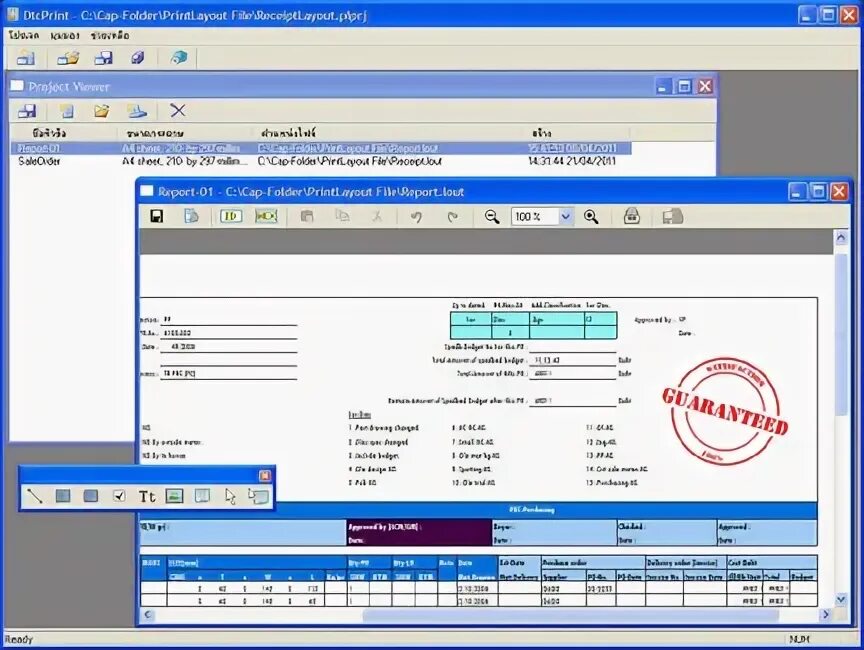Screen dimensions: 864x650
Task: Select the checkbox tool in floating toolbox
Action: [x=119, y=496]
